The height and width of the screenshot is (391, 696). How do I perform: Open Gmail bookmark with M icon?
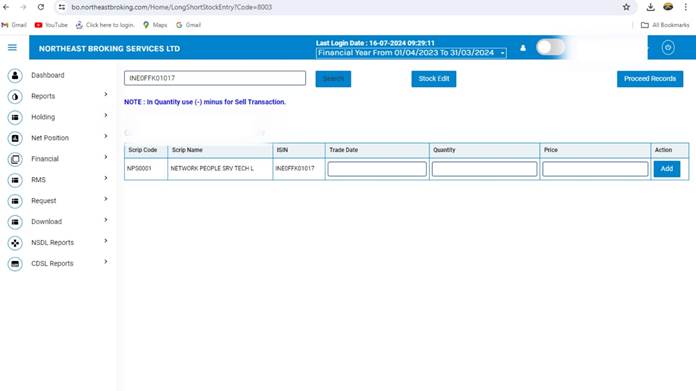14,25
